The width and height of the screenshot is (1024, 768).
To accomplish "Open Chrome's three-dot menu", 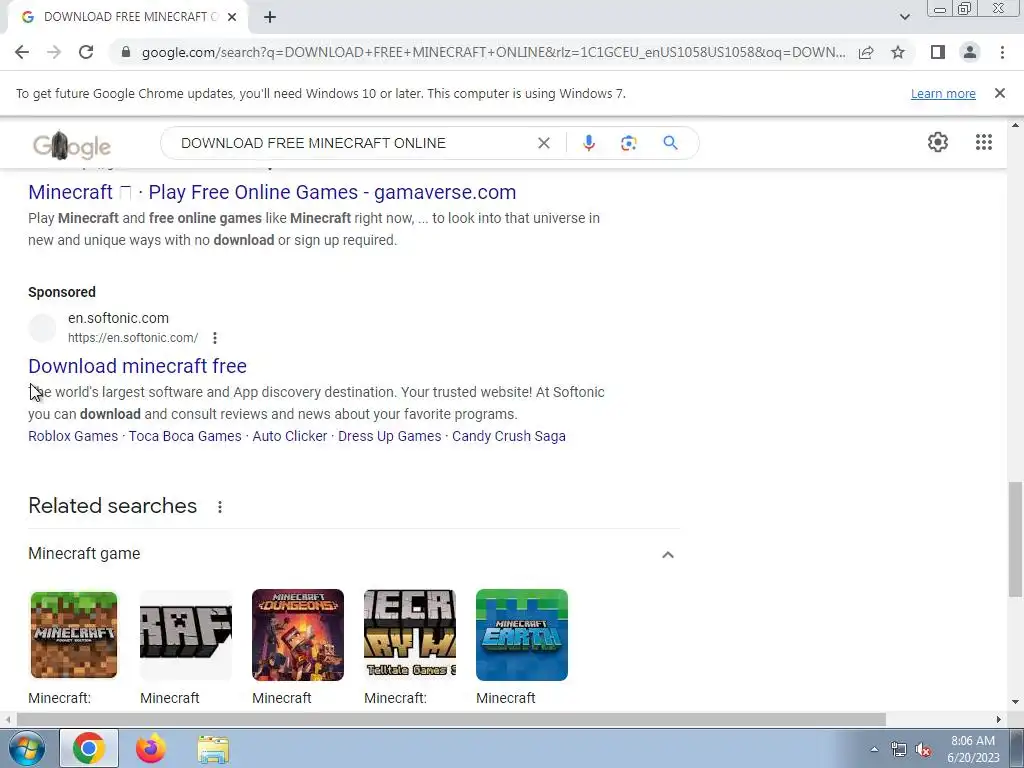I will click(1002, 52).
